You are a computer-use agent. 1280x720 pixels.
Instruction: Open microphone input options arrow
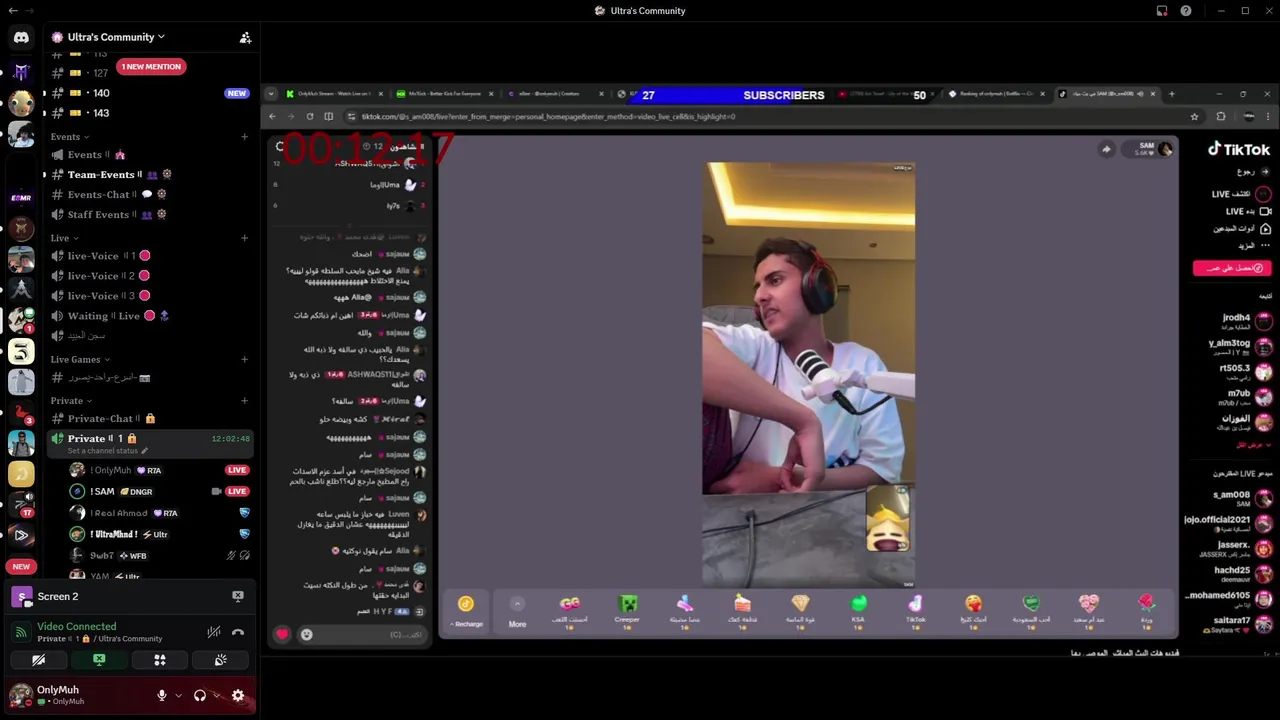pos(179,696)
